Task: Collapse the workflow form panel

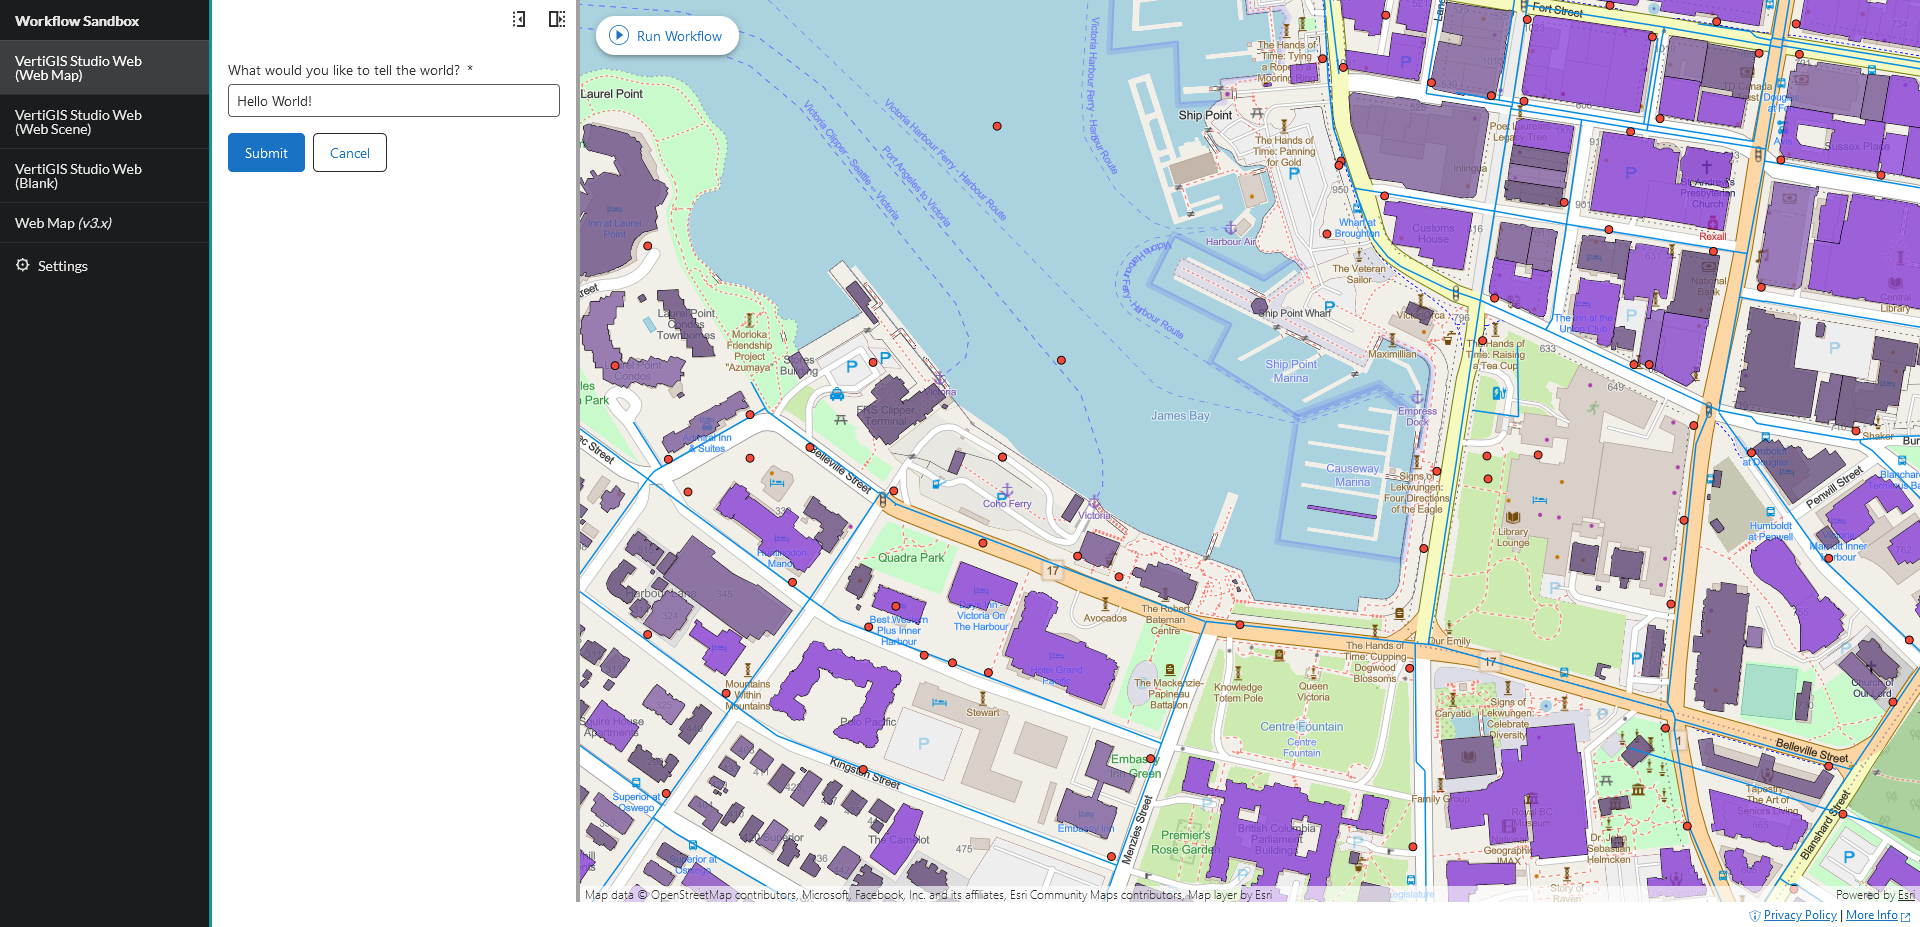Action: tap(518, 18)
